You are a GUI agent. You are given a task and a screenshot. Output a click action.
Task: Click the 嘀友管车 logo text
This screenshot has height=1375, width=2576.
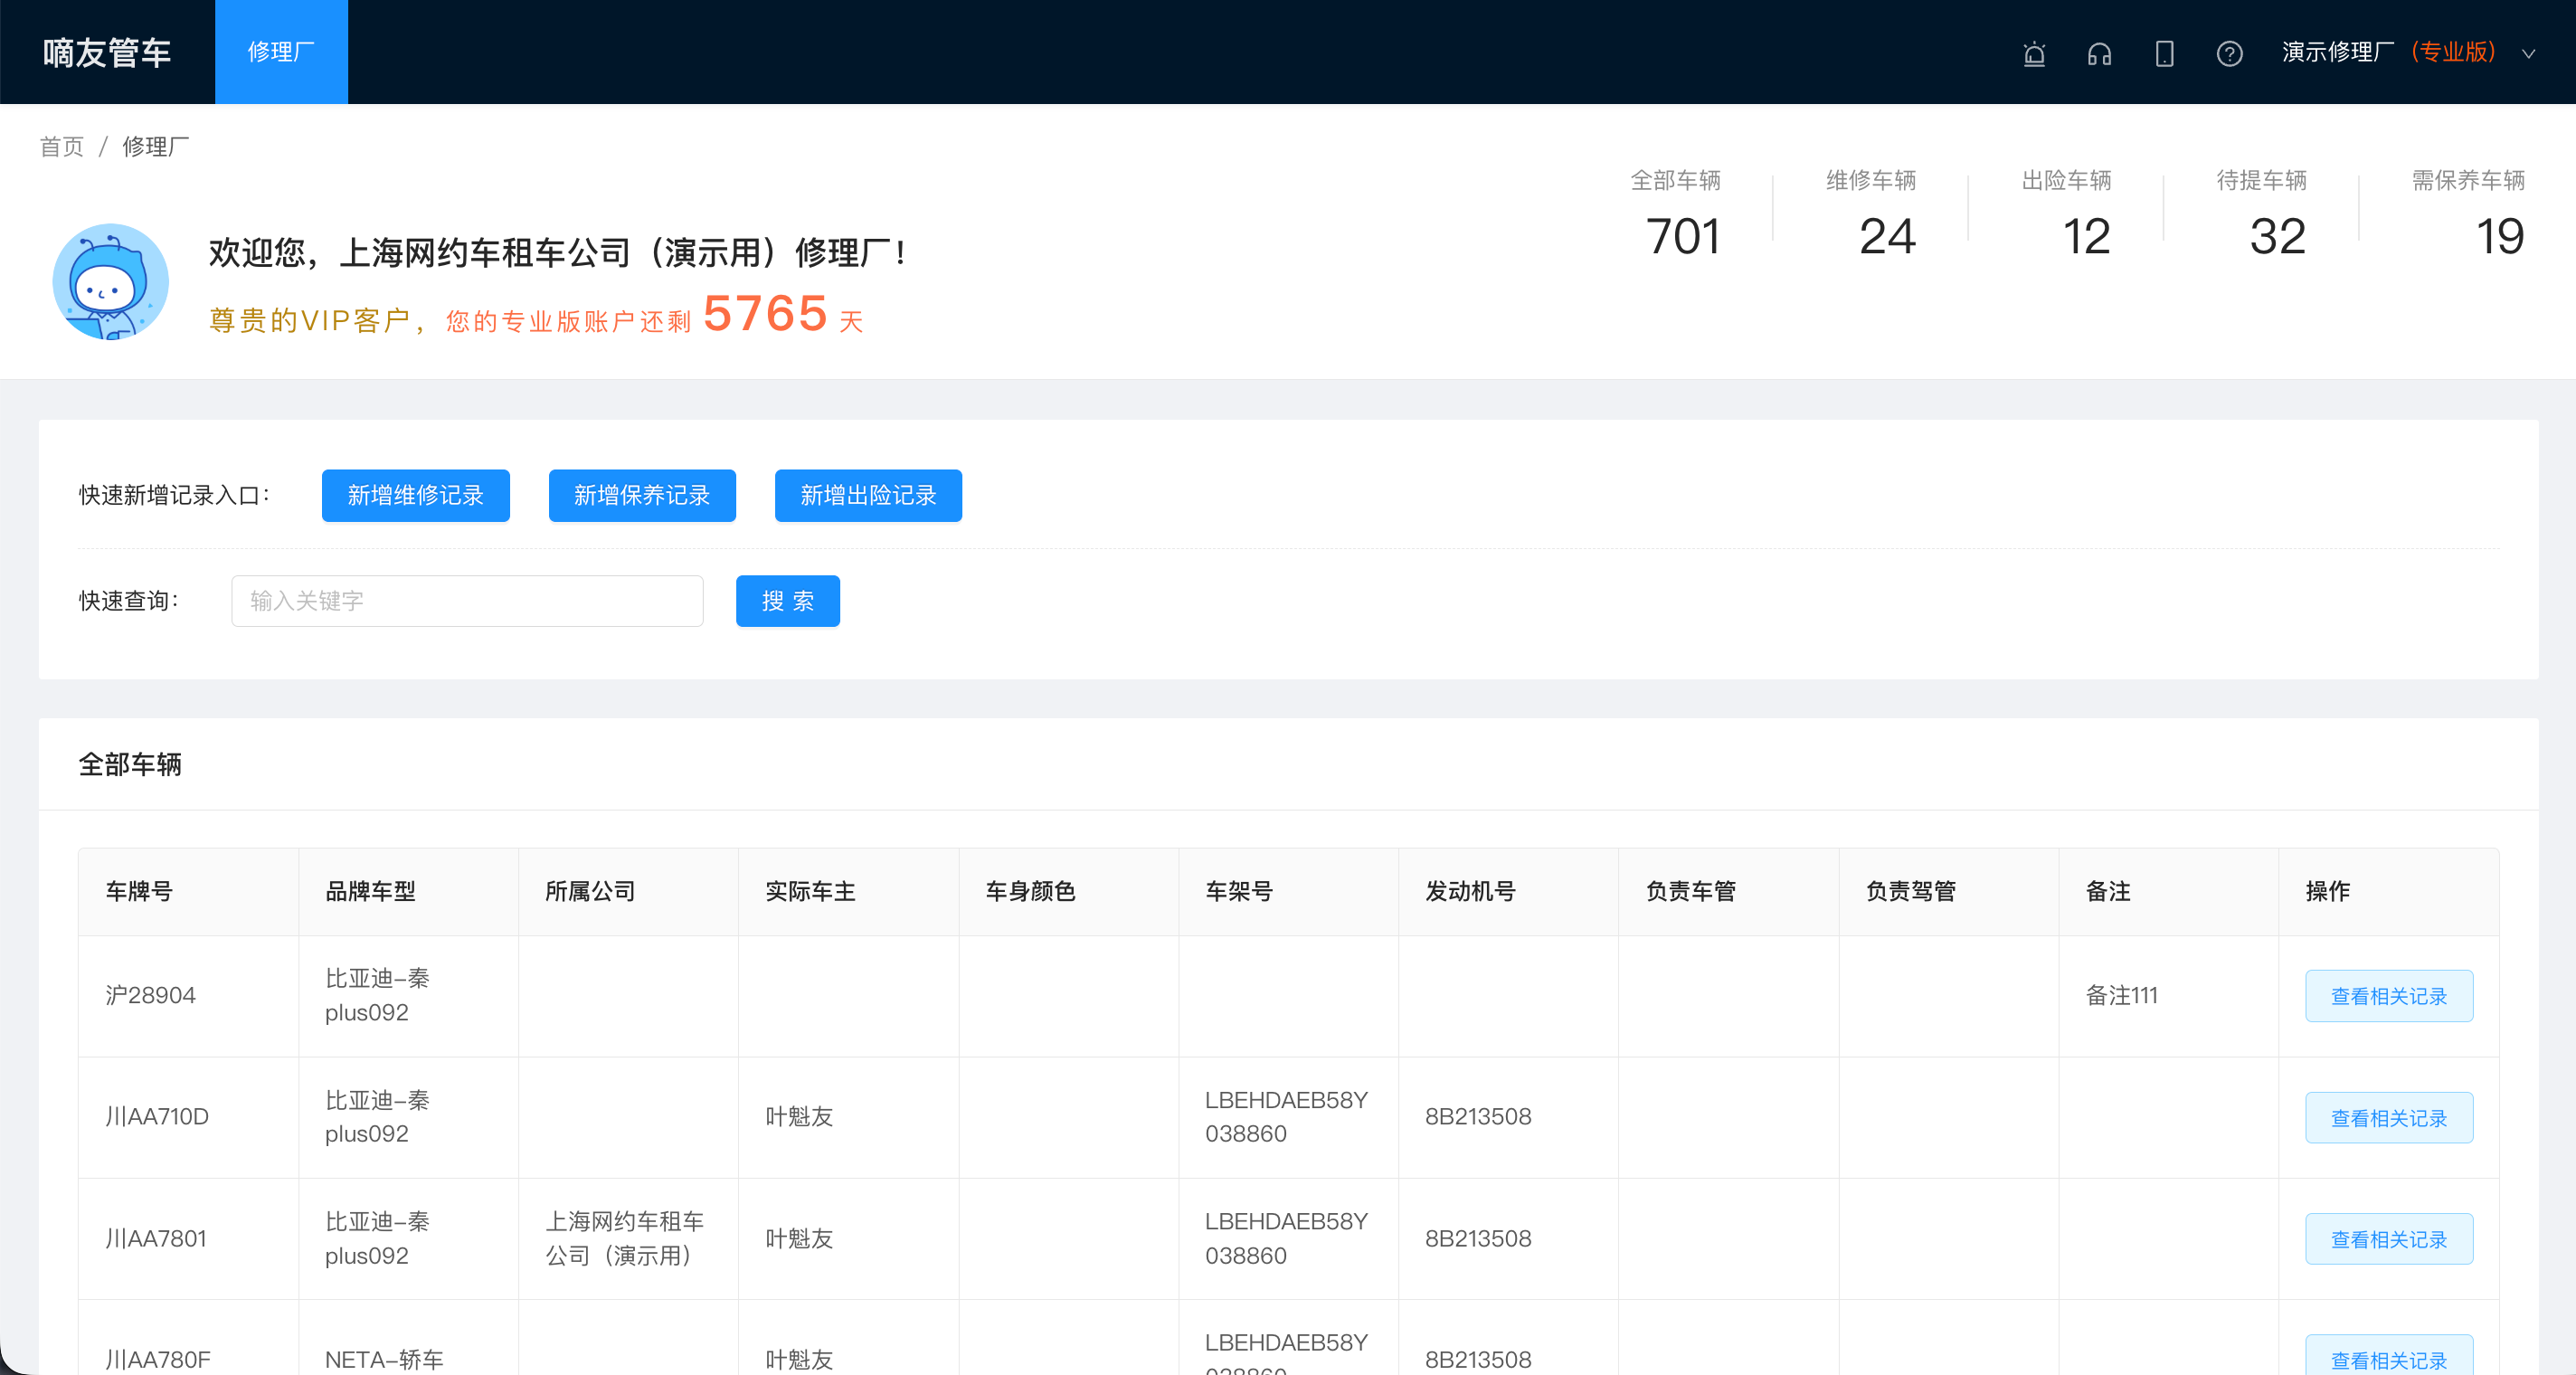[x=107, y=52]
